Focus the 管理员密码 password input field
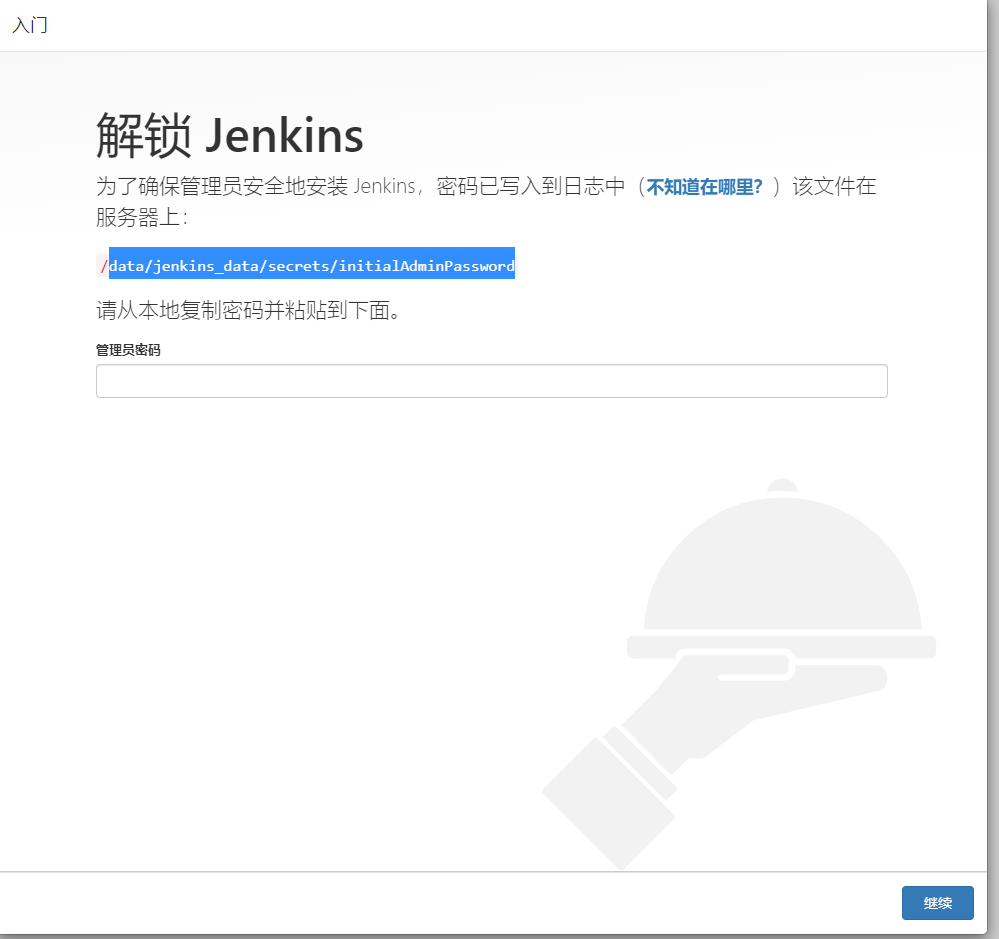999x939 pixels. tap(491, 381)
